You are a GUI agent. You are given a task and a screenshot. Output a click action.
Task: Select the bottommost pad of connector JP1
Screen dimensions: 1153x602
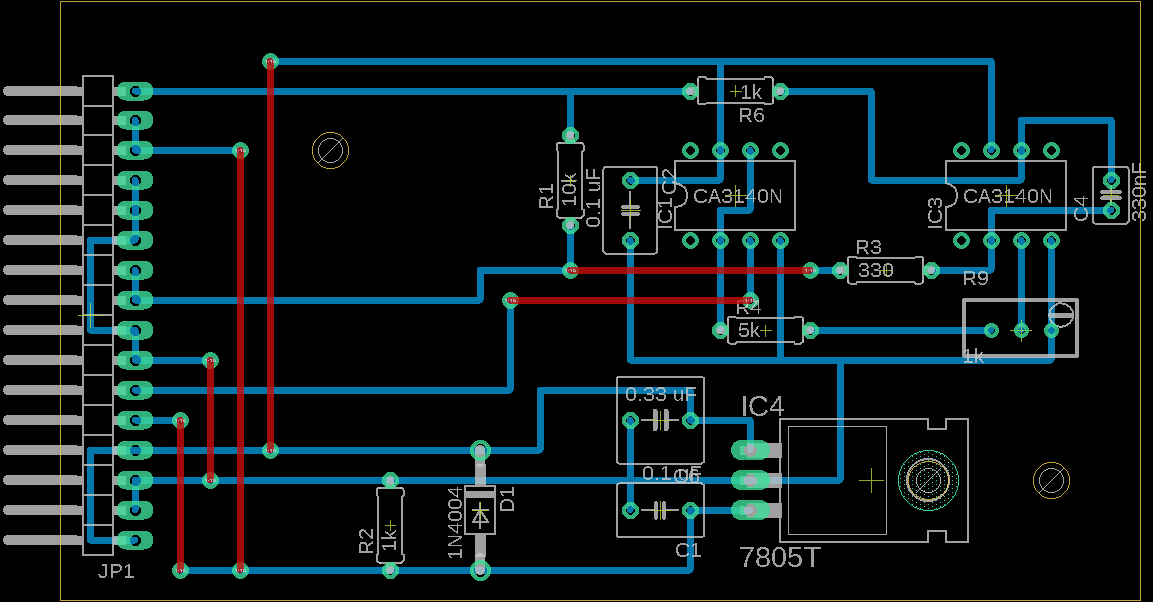point(135,540)
